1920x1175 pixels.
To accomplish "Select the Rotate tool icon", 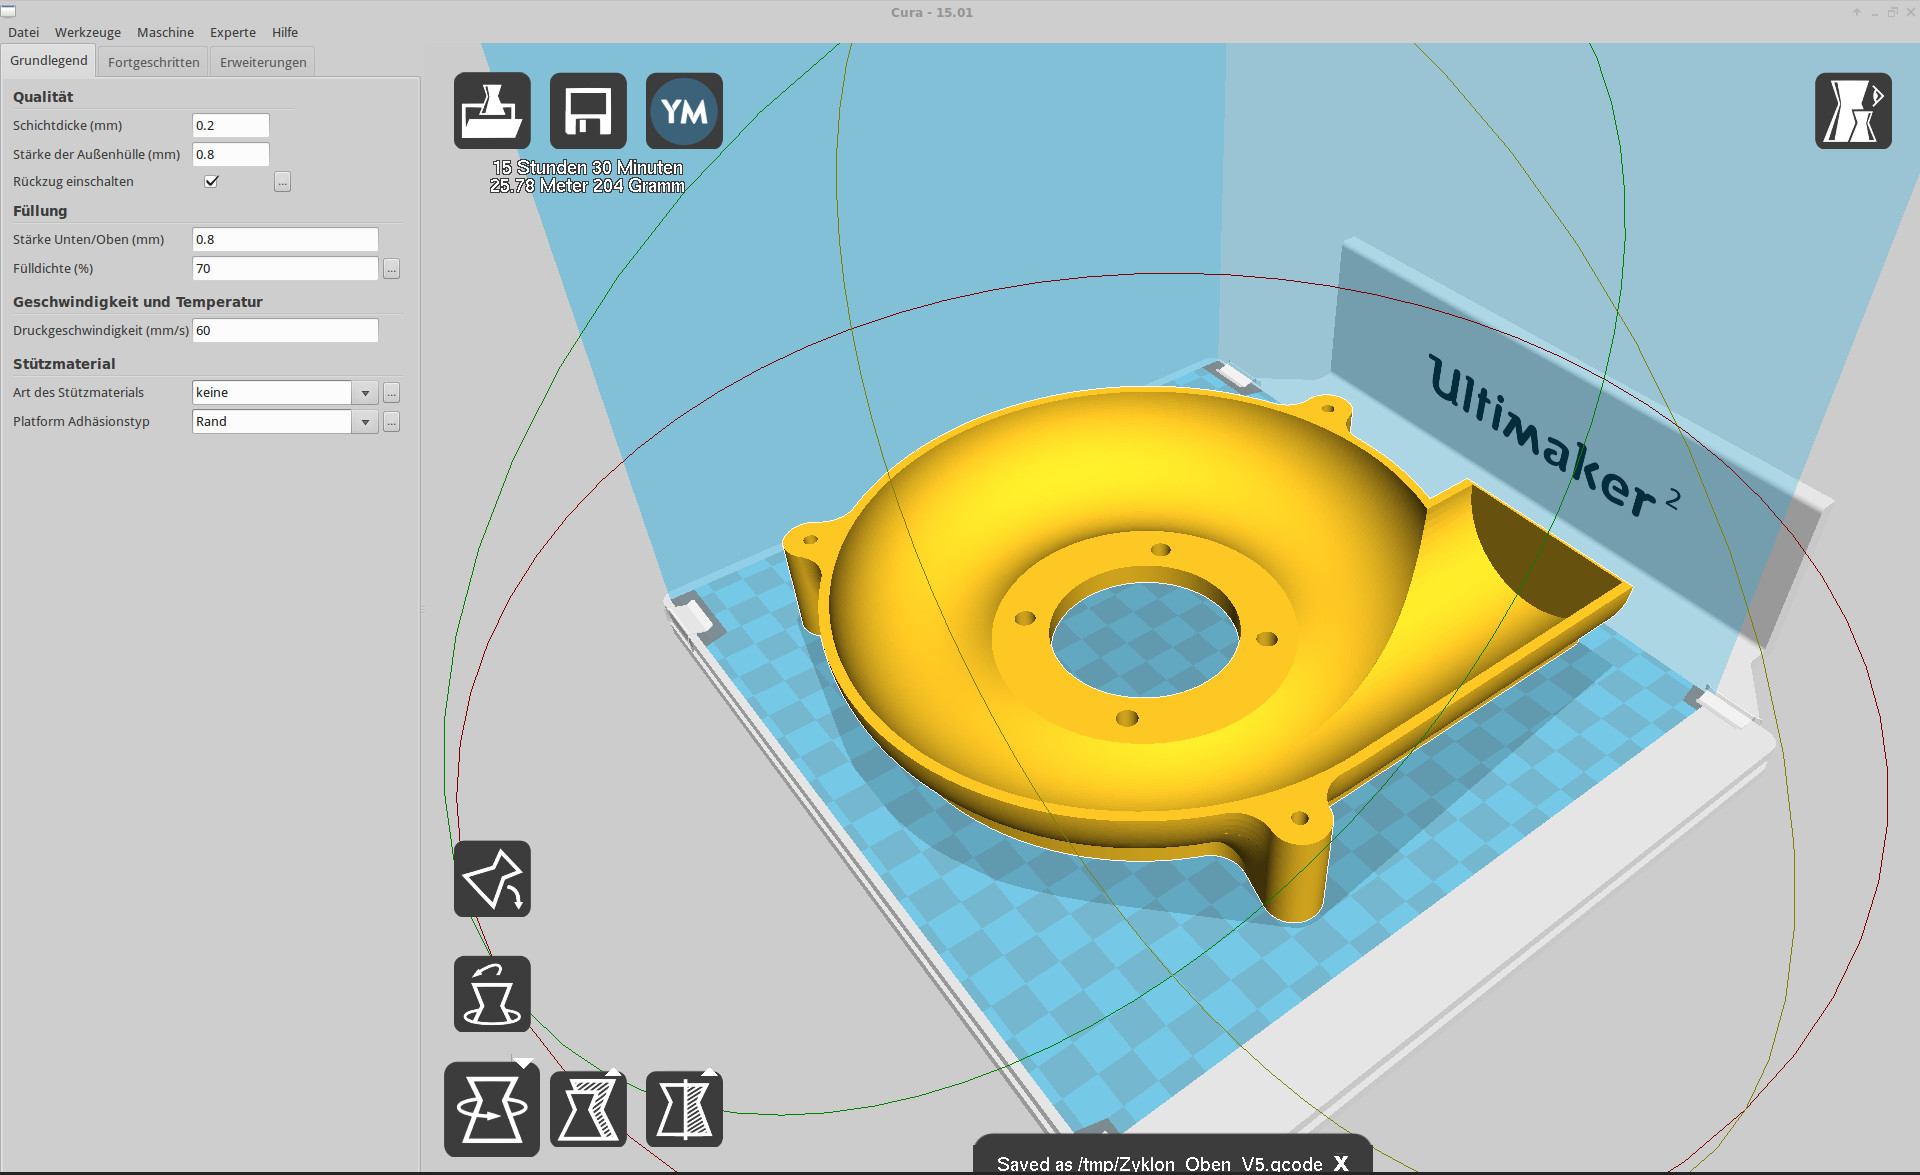I will pos(492,1109).
